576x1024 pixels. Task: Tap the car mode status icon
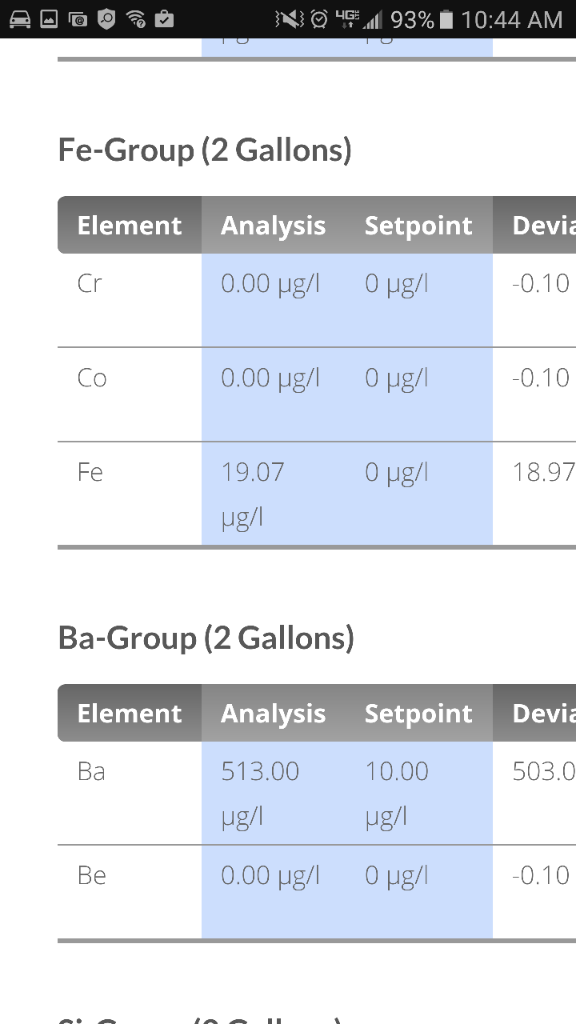[20, 19]
